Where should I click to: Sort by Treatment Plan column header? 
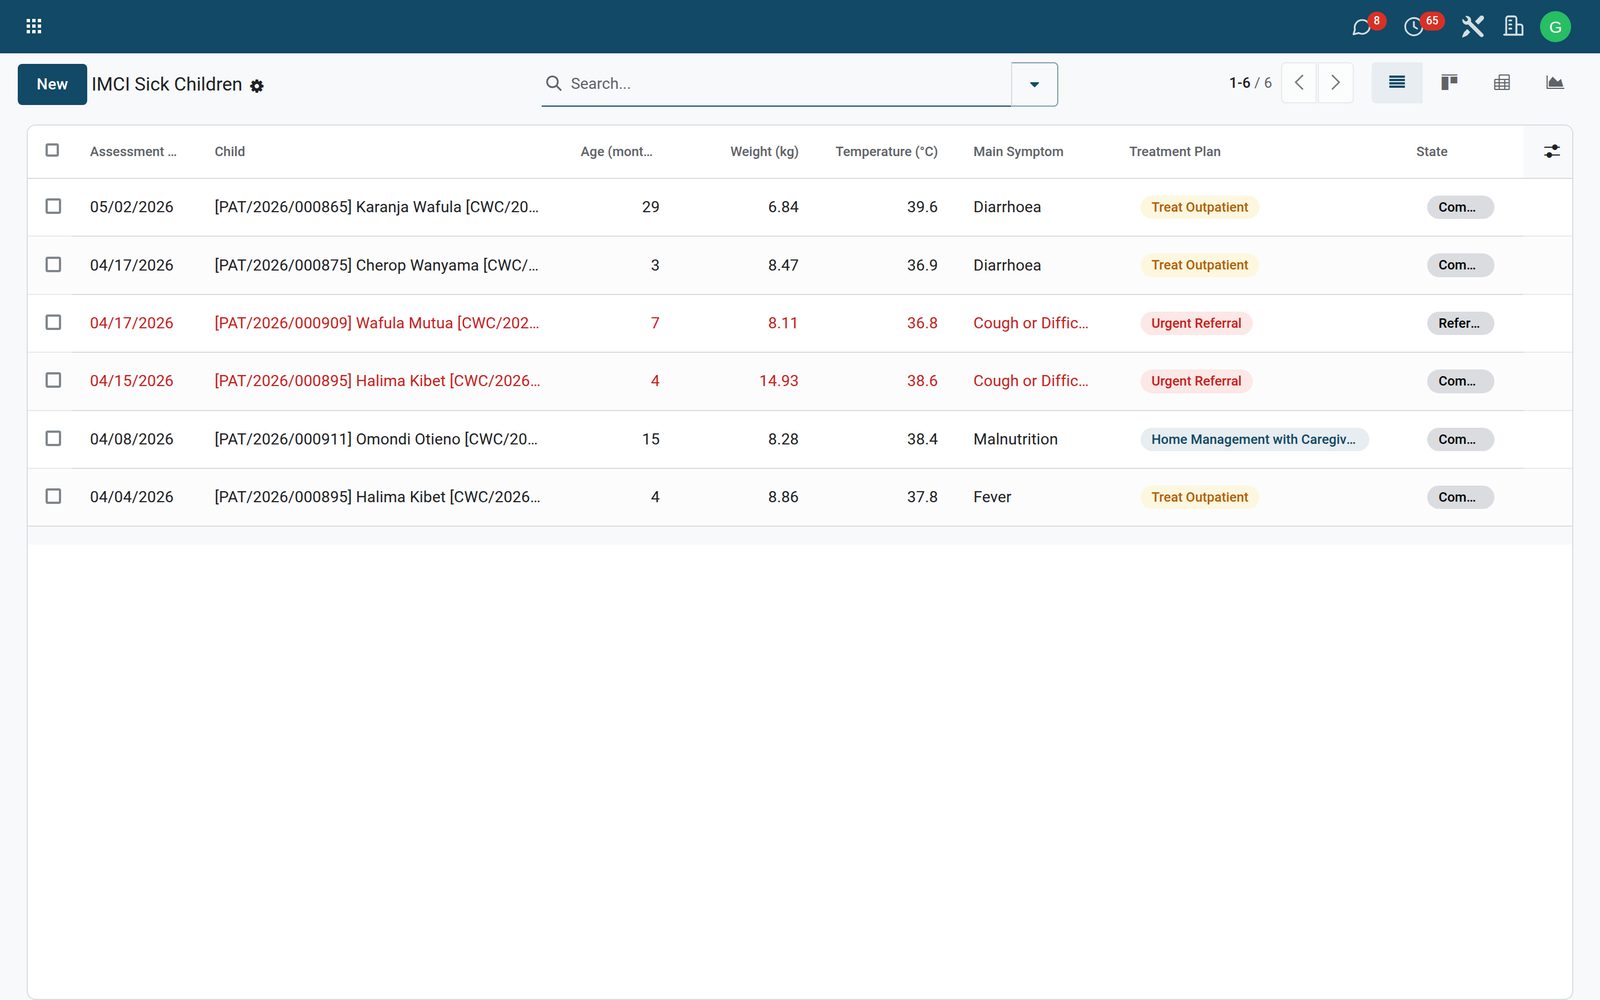tap(1175, 152)
